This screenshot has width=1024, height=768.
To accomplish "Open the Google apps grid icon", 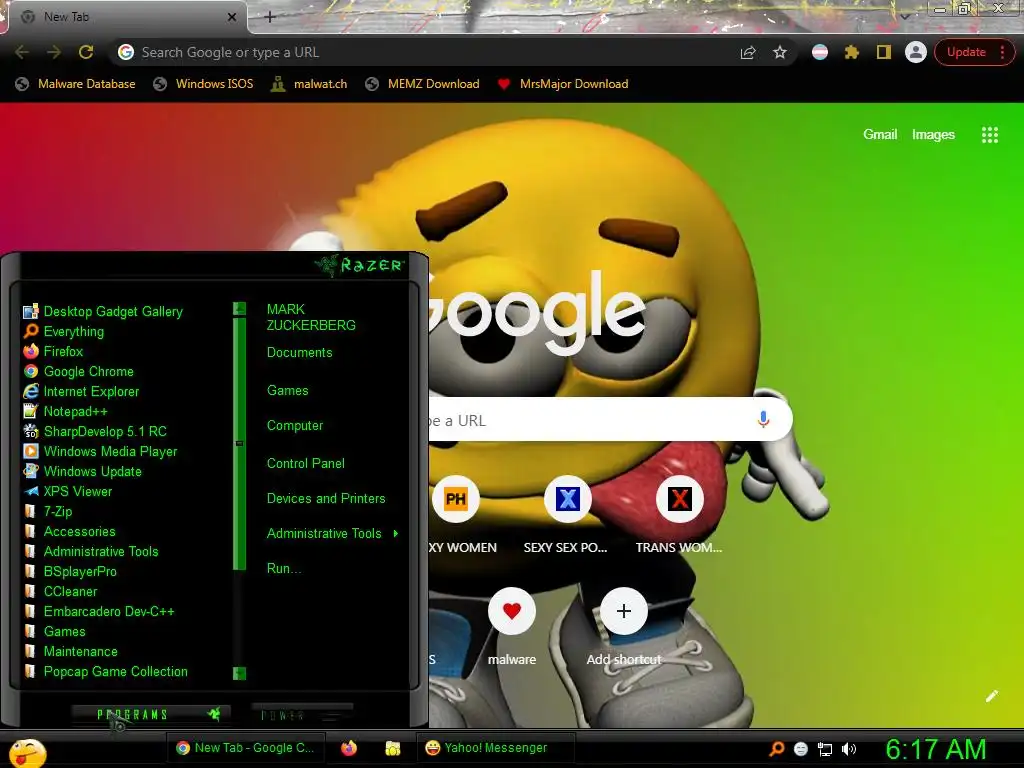I will pos(989,135).
